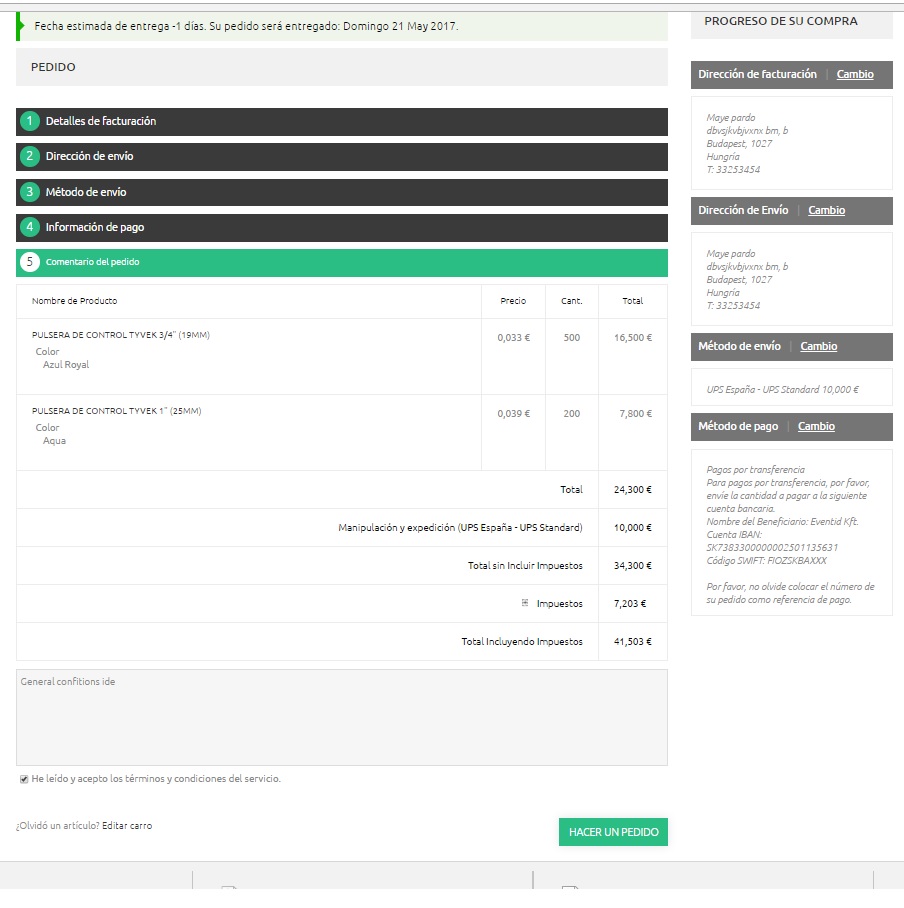
Task: Click the step 3 numbered badge
Action: pos(30,192)
